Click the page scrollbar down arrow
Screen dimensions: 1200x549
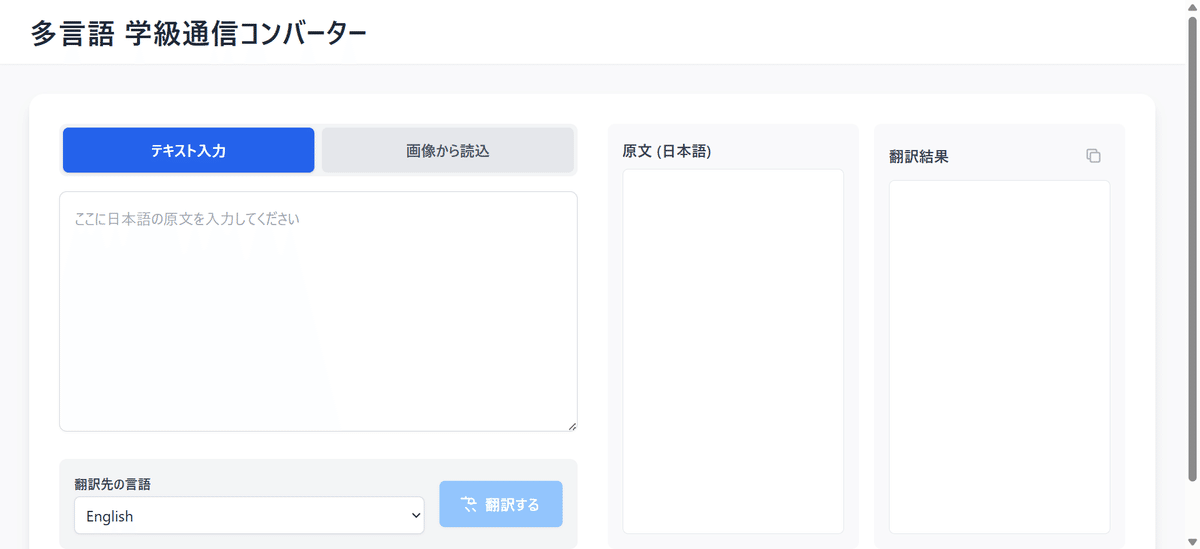click(x=1191, y=541)
